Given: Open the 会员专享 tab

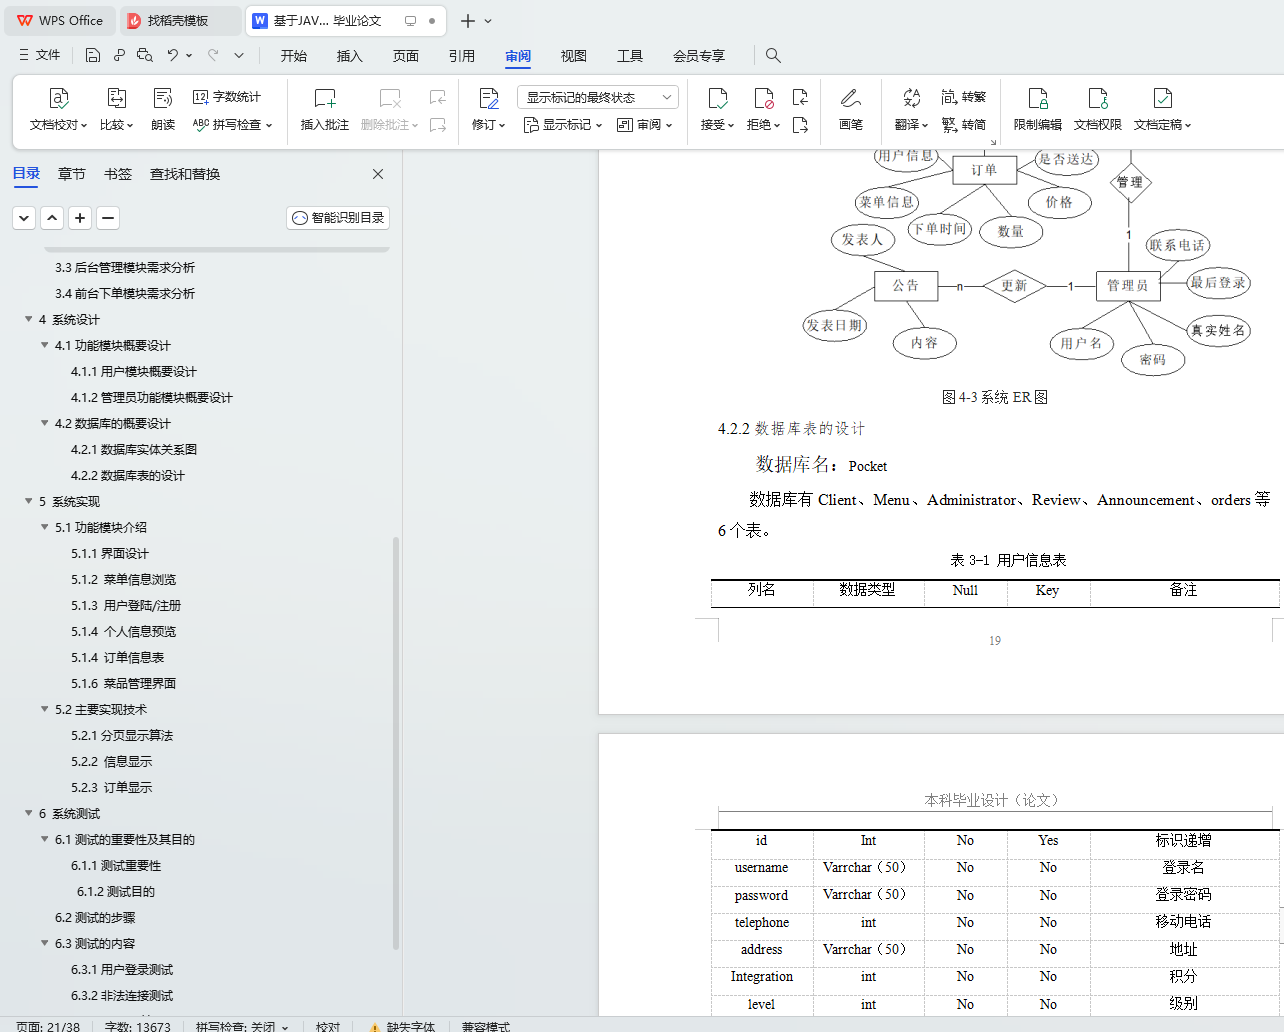Looking at the screenshot, I should coord(699,56).
